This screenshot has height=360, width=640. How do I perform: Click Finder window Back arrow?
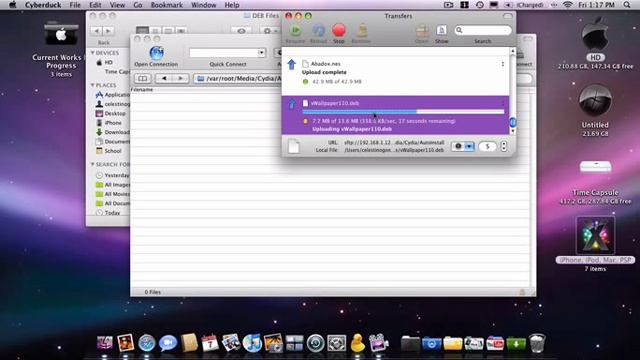coord(97,31)
